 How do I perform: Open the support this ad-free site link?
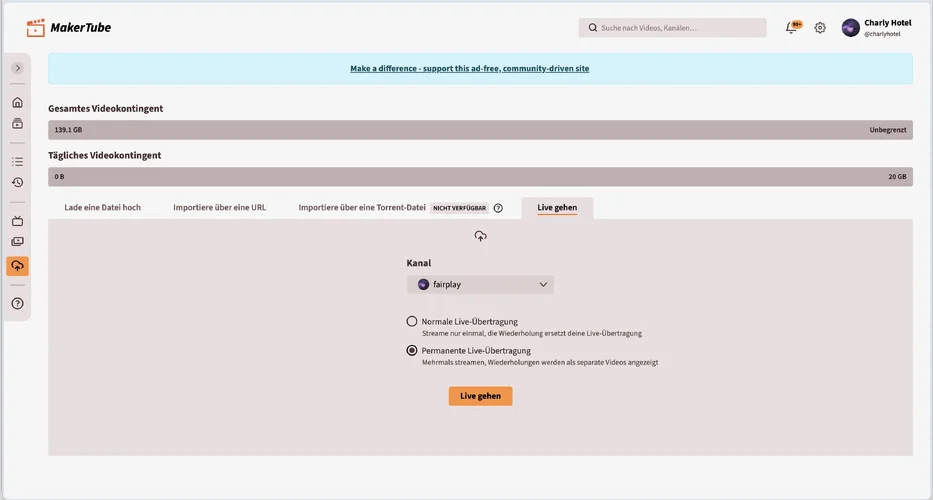coord(469,68)
